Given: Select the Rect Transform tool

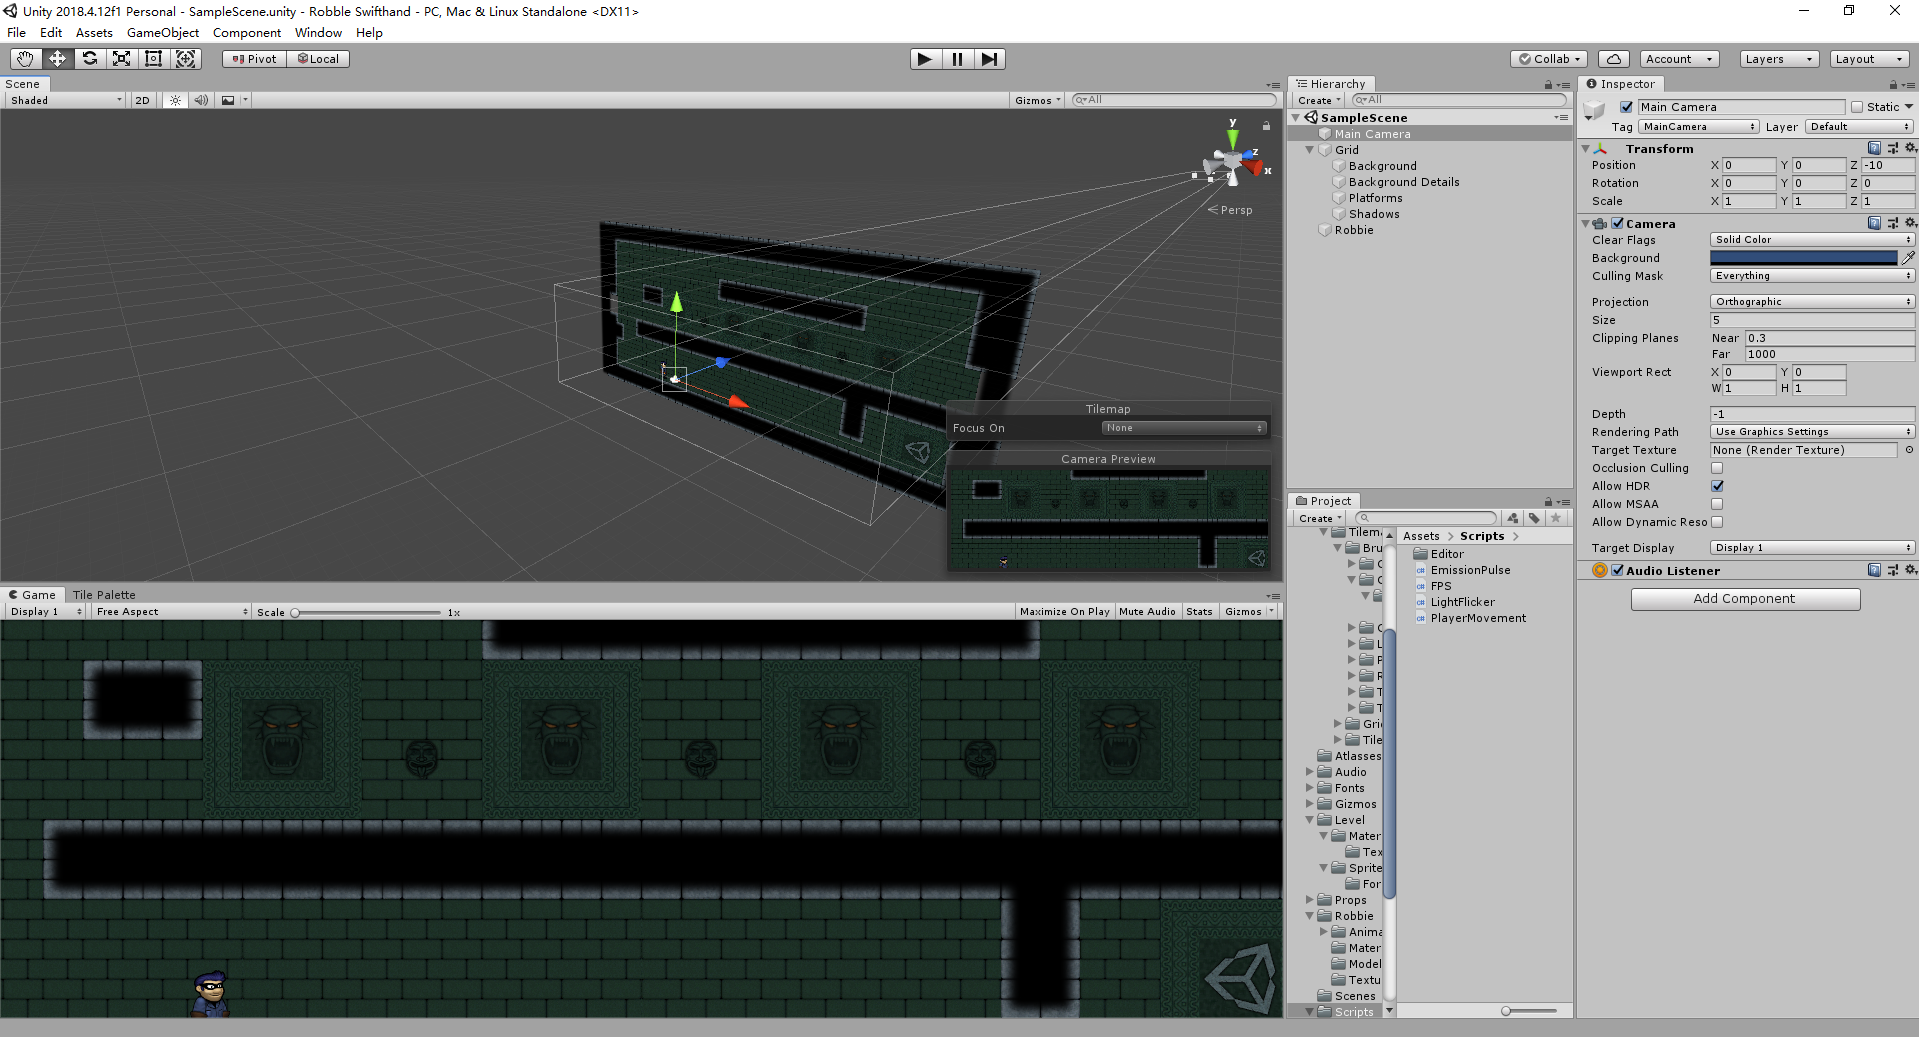Looking at the screenshot, I should 153,59.
